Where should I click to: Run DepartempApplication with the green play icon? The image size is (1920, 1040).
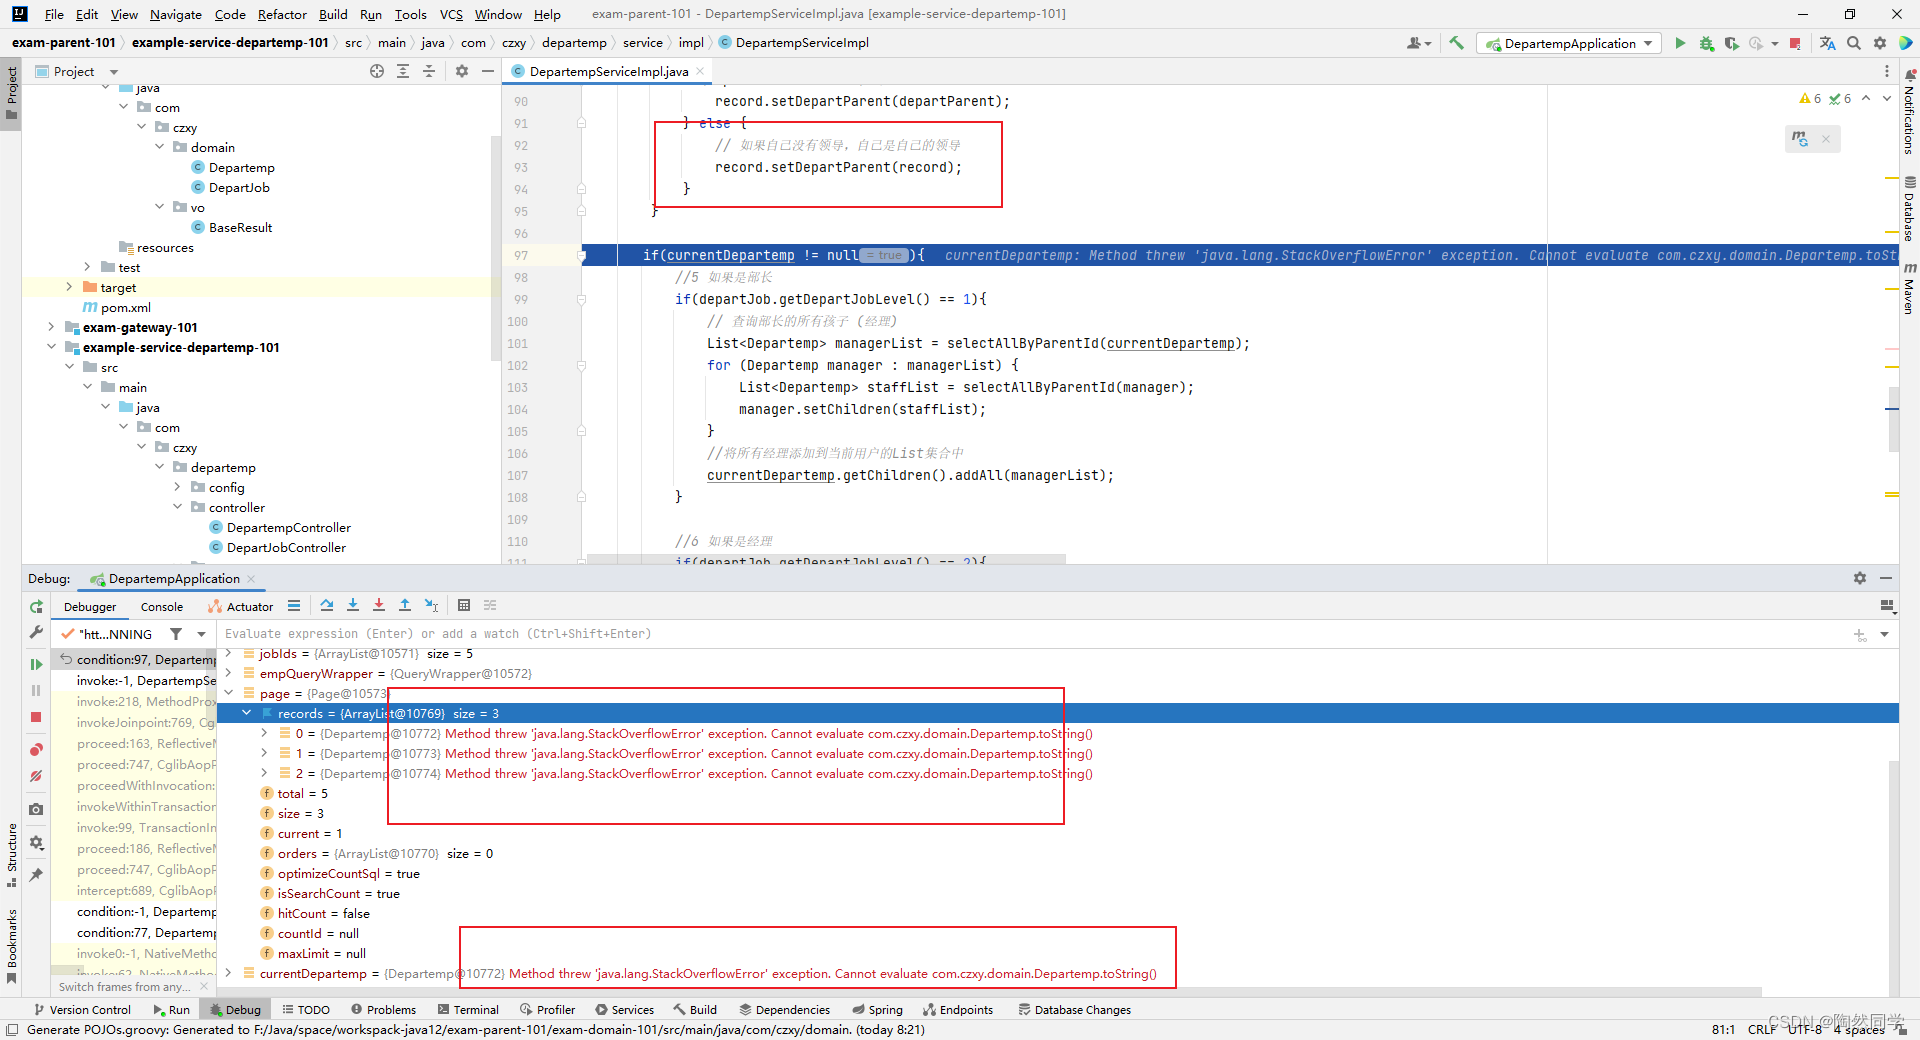click(x=1680, y=43)
